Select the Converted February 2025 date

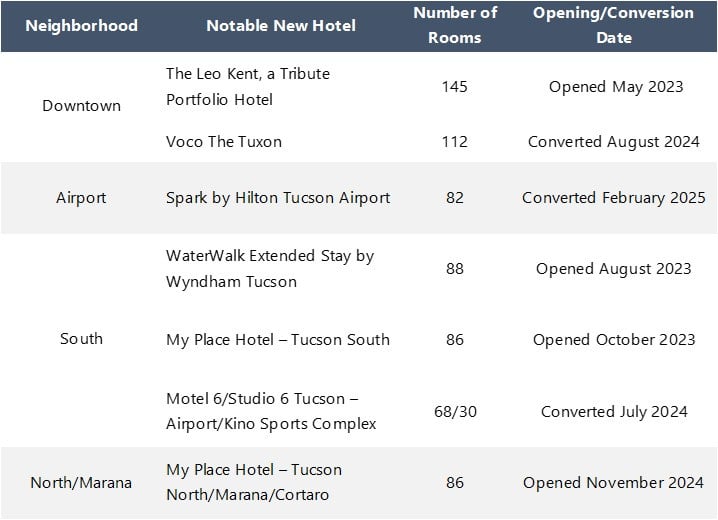[x=613, y=197]
